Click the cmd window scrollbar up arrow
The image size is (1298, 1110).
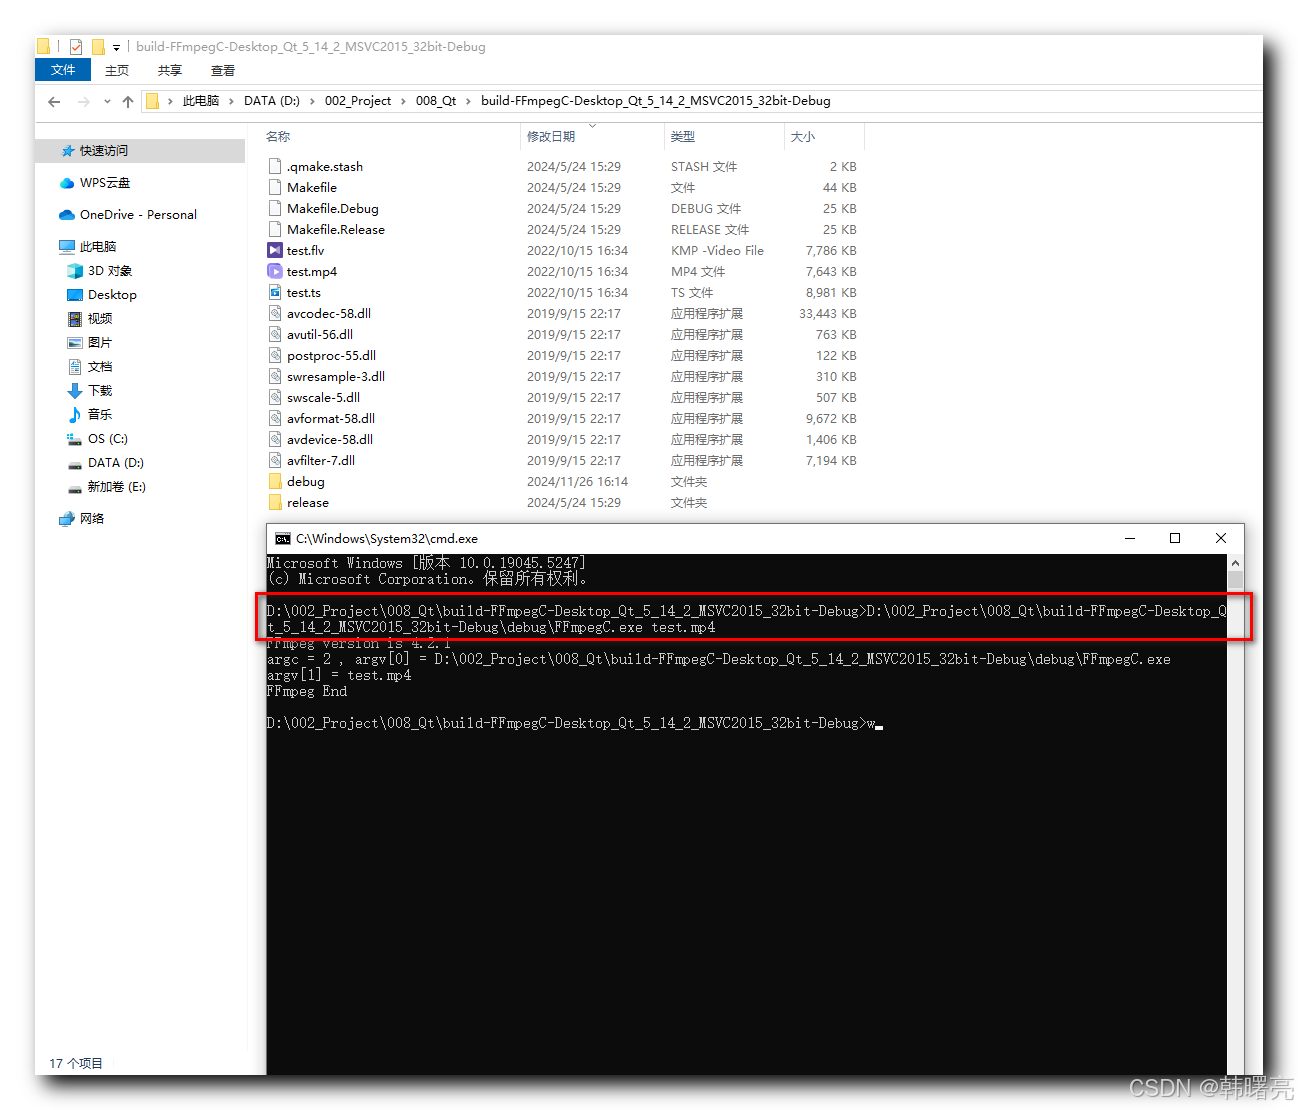[x=1236, y=563]
